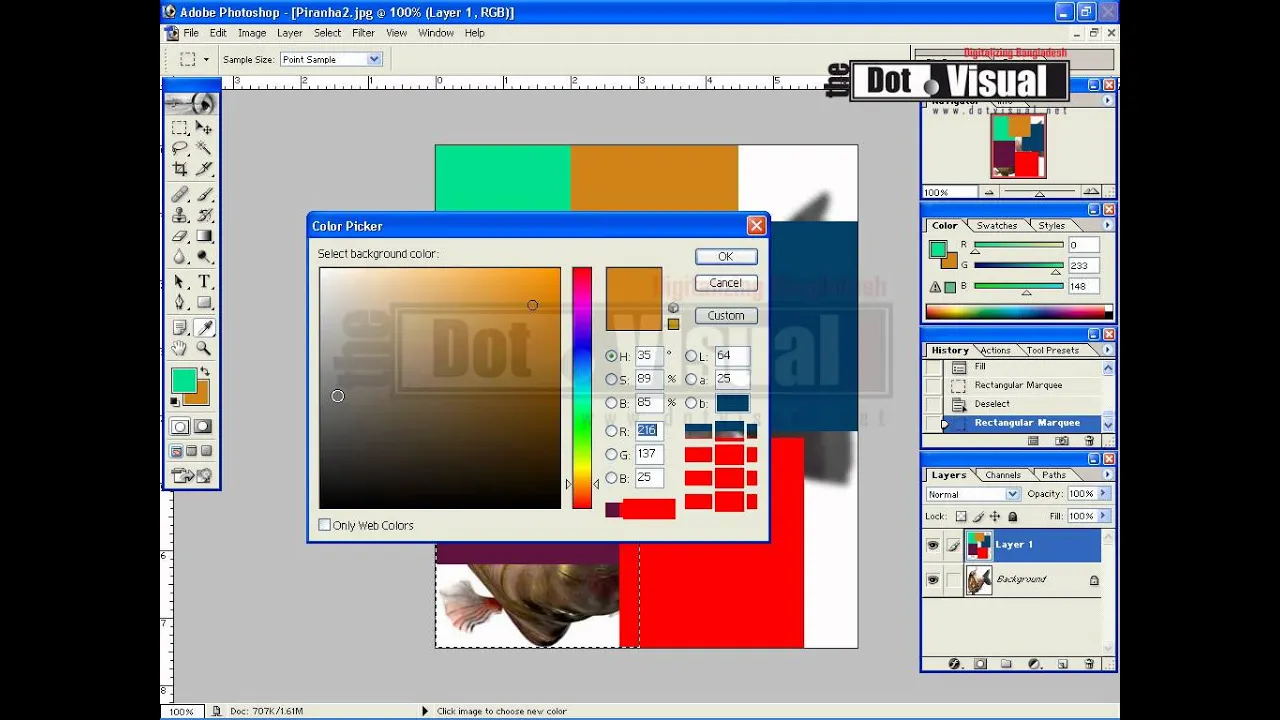
Task: Select the Lasso tool
Action: (180, 148)
